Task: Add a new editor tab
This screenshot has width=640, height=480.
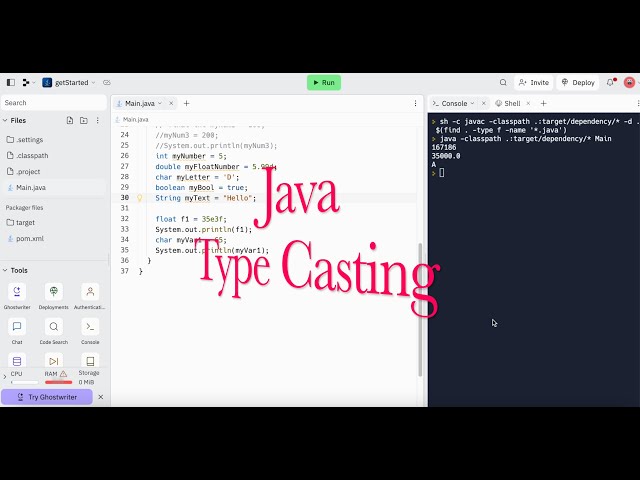Action: (x=187, y=104)
